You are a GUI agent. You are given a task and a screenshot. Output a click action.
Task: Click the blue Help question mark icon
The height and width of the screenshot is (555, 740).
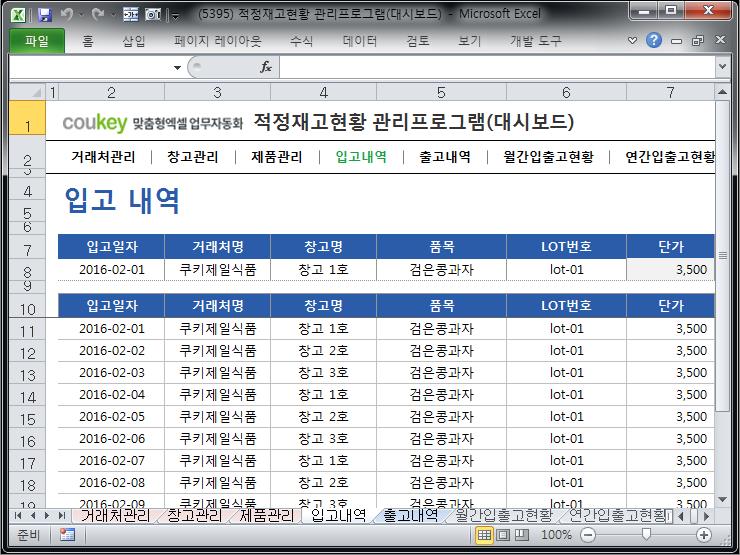tap(654, 41)
